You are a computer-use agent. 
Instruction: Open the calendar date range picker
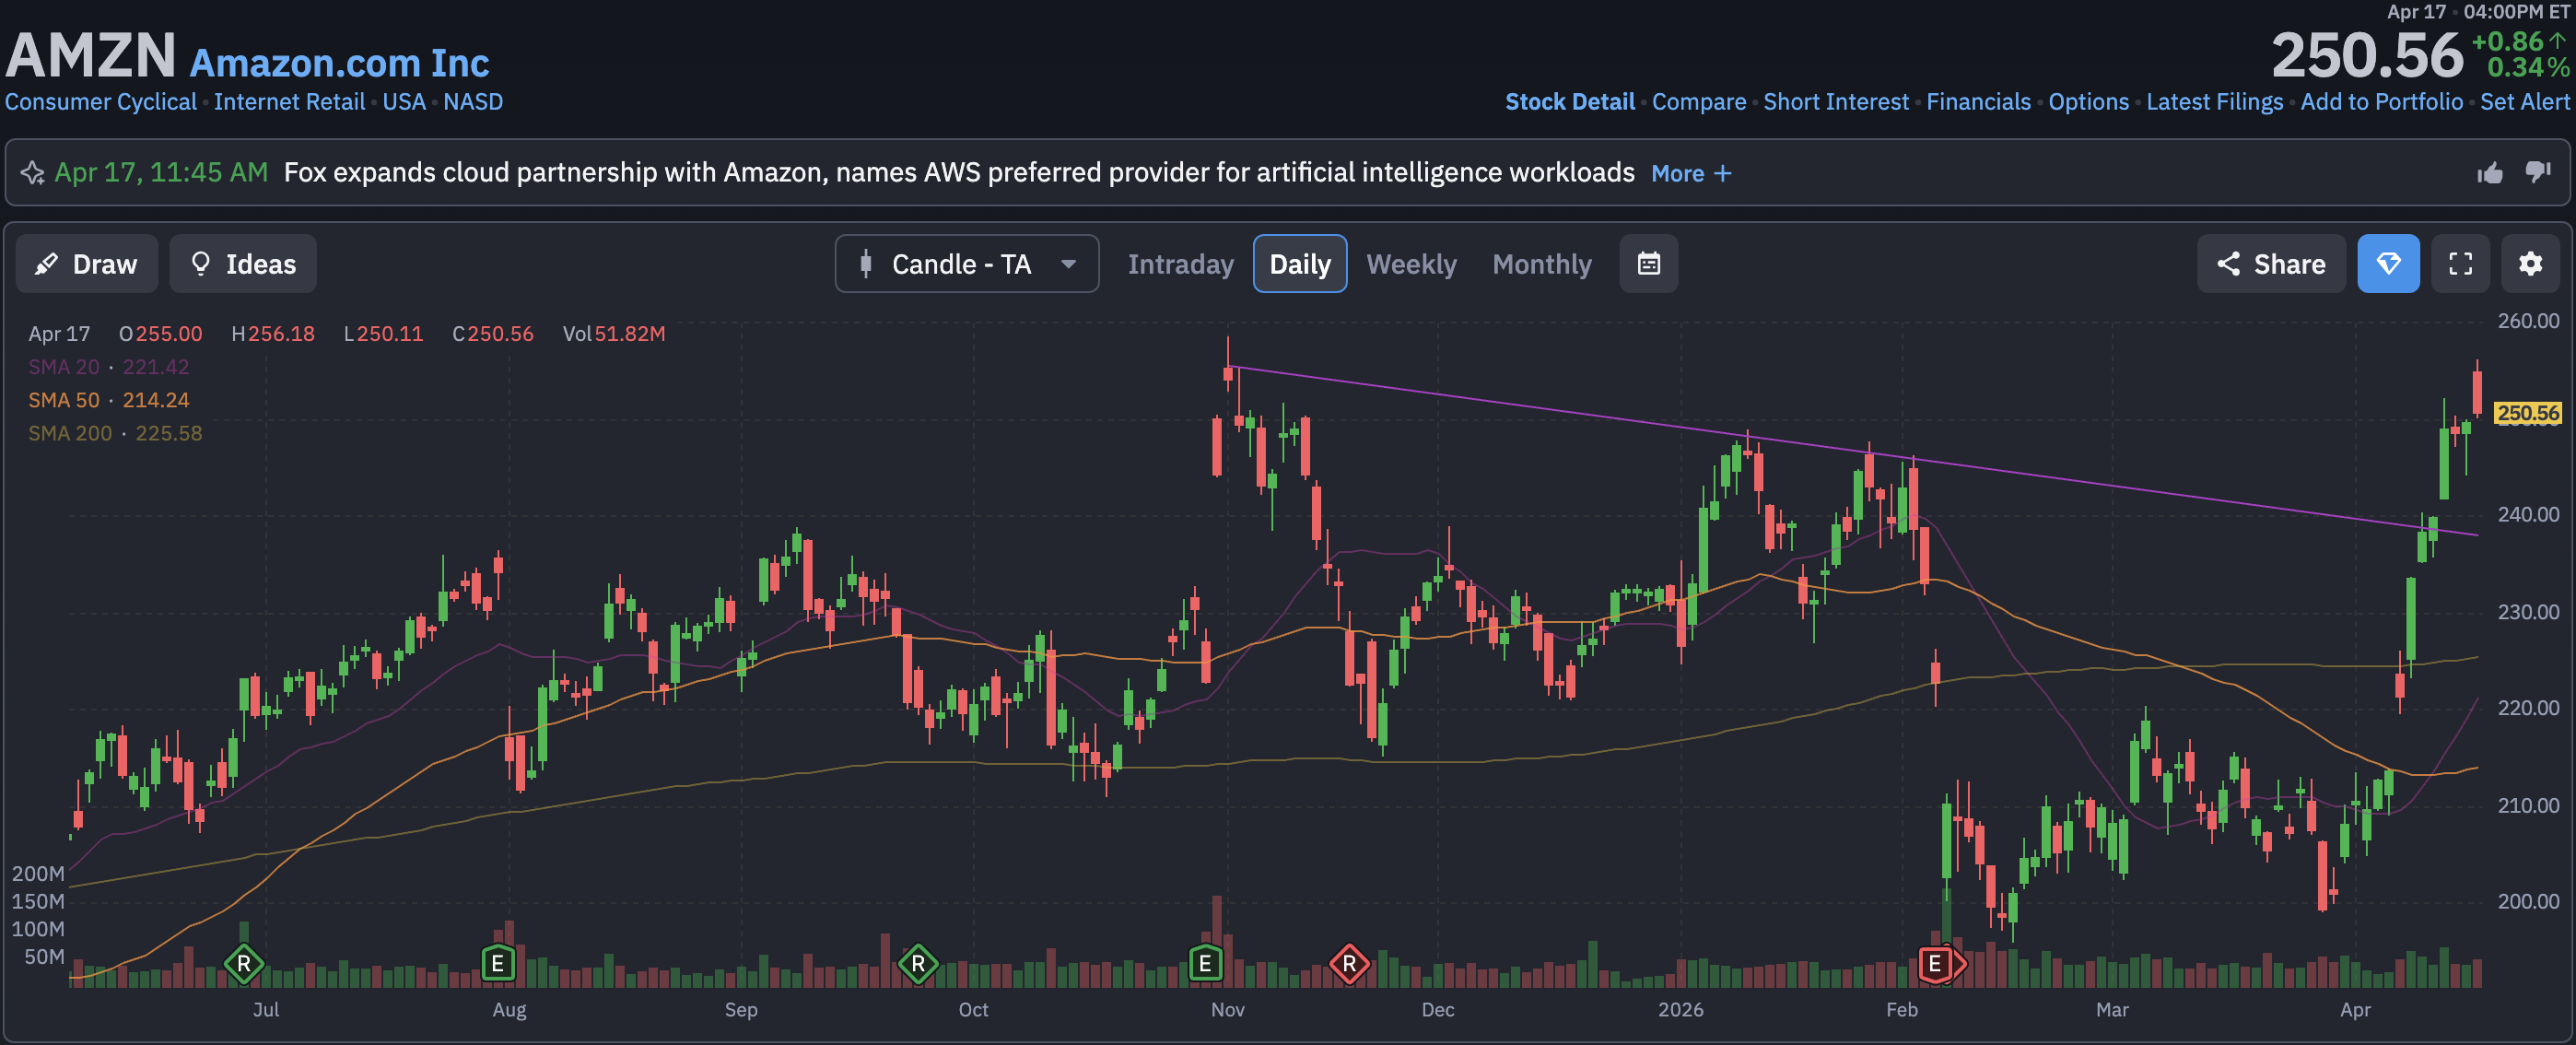pos(1648,264)
